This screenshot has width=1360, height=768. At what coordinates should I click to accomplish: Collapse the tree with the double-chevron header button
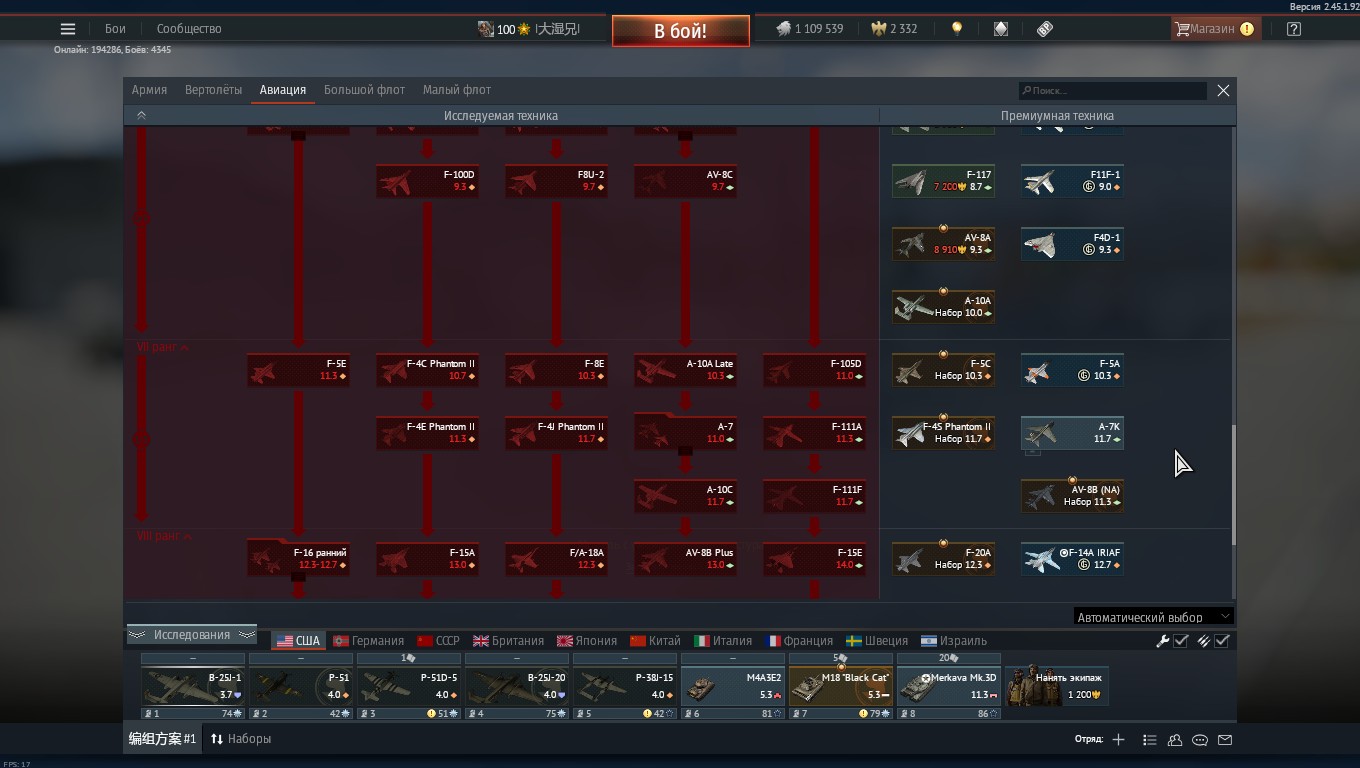coord(141,116)
